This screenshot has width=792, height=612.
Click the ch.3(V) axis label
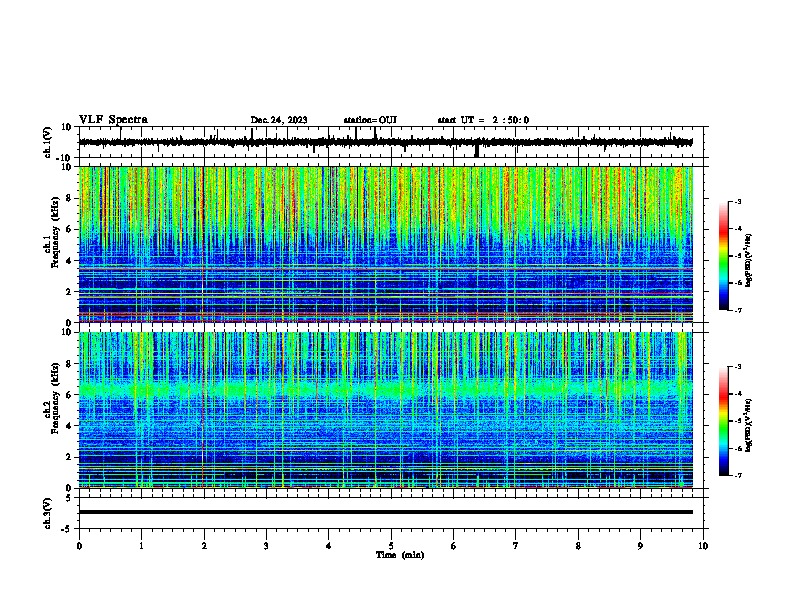[x=48, y=513]
